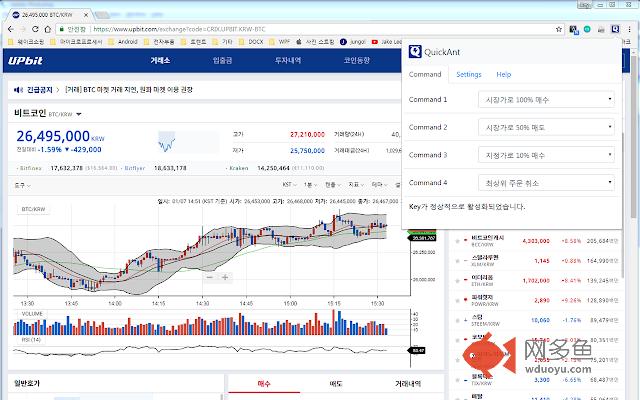Favorite the POWR/KRW row star
The image size is (640, 400).
[457, 301]
